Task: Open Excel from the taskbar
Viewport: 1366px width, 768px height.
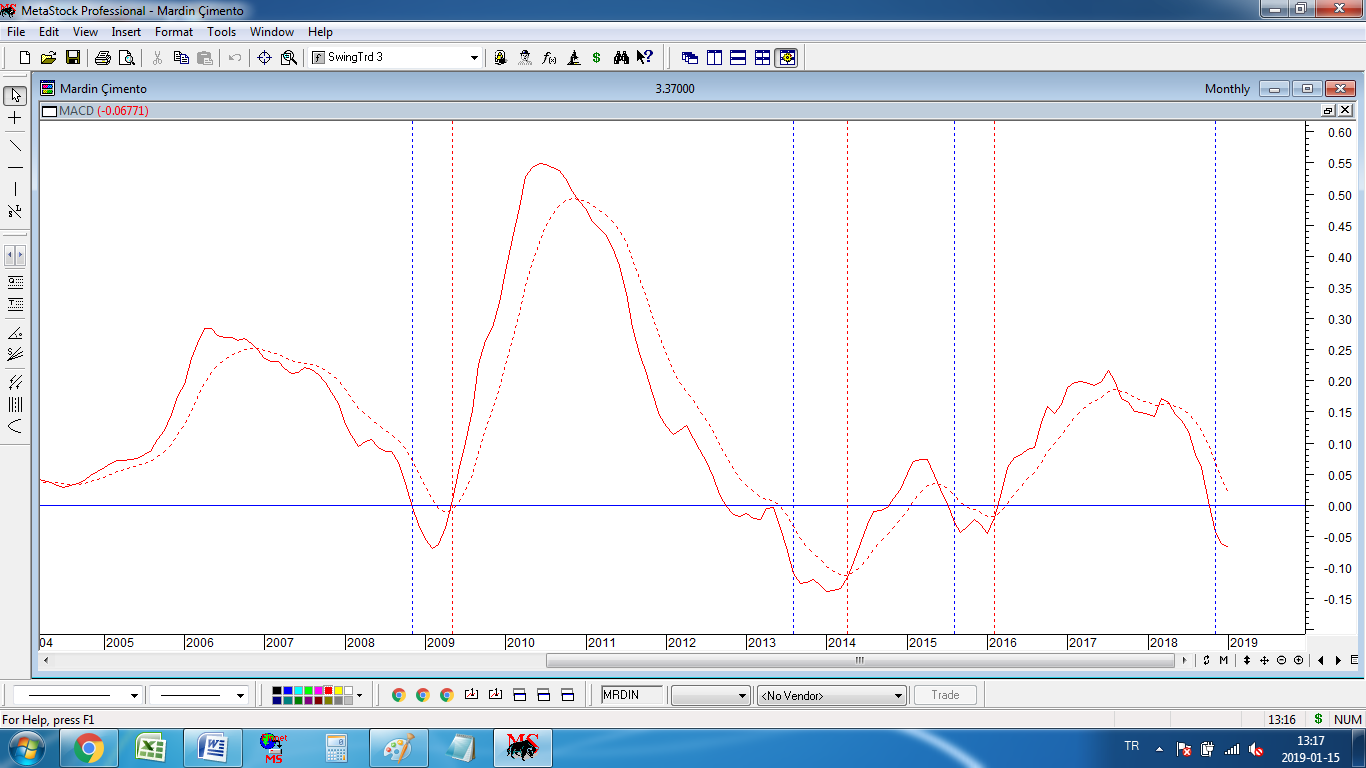Action: [x=151, y=748]
